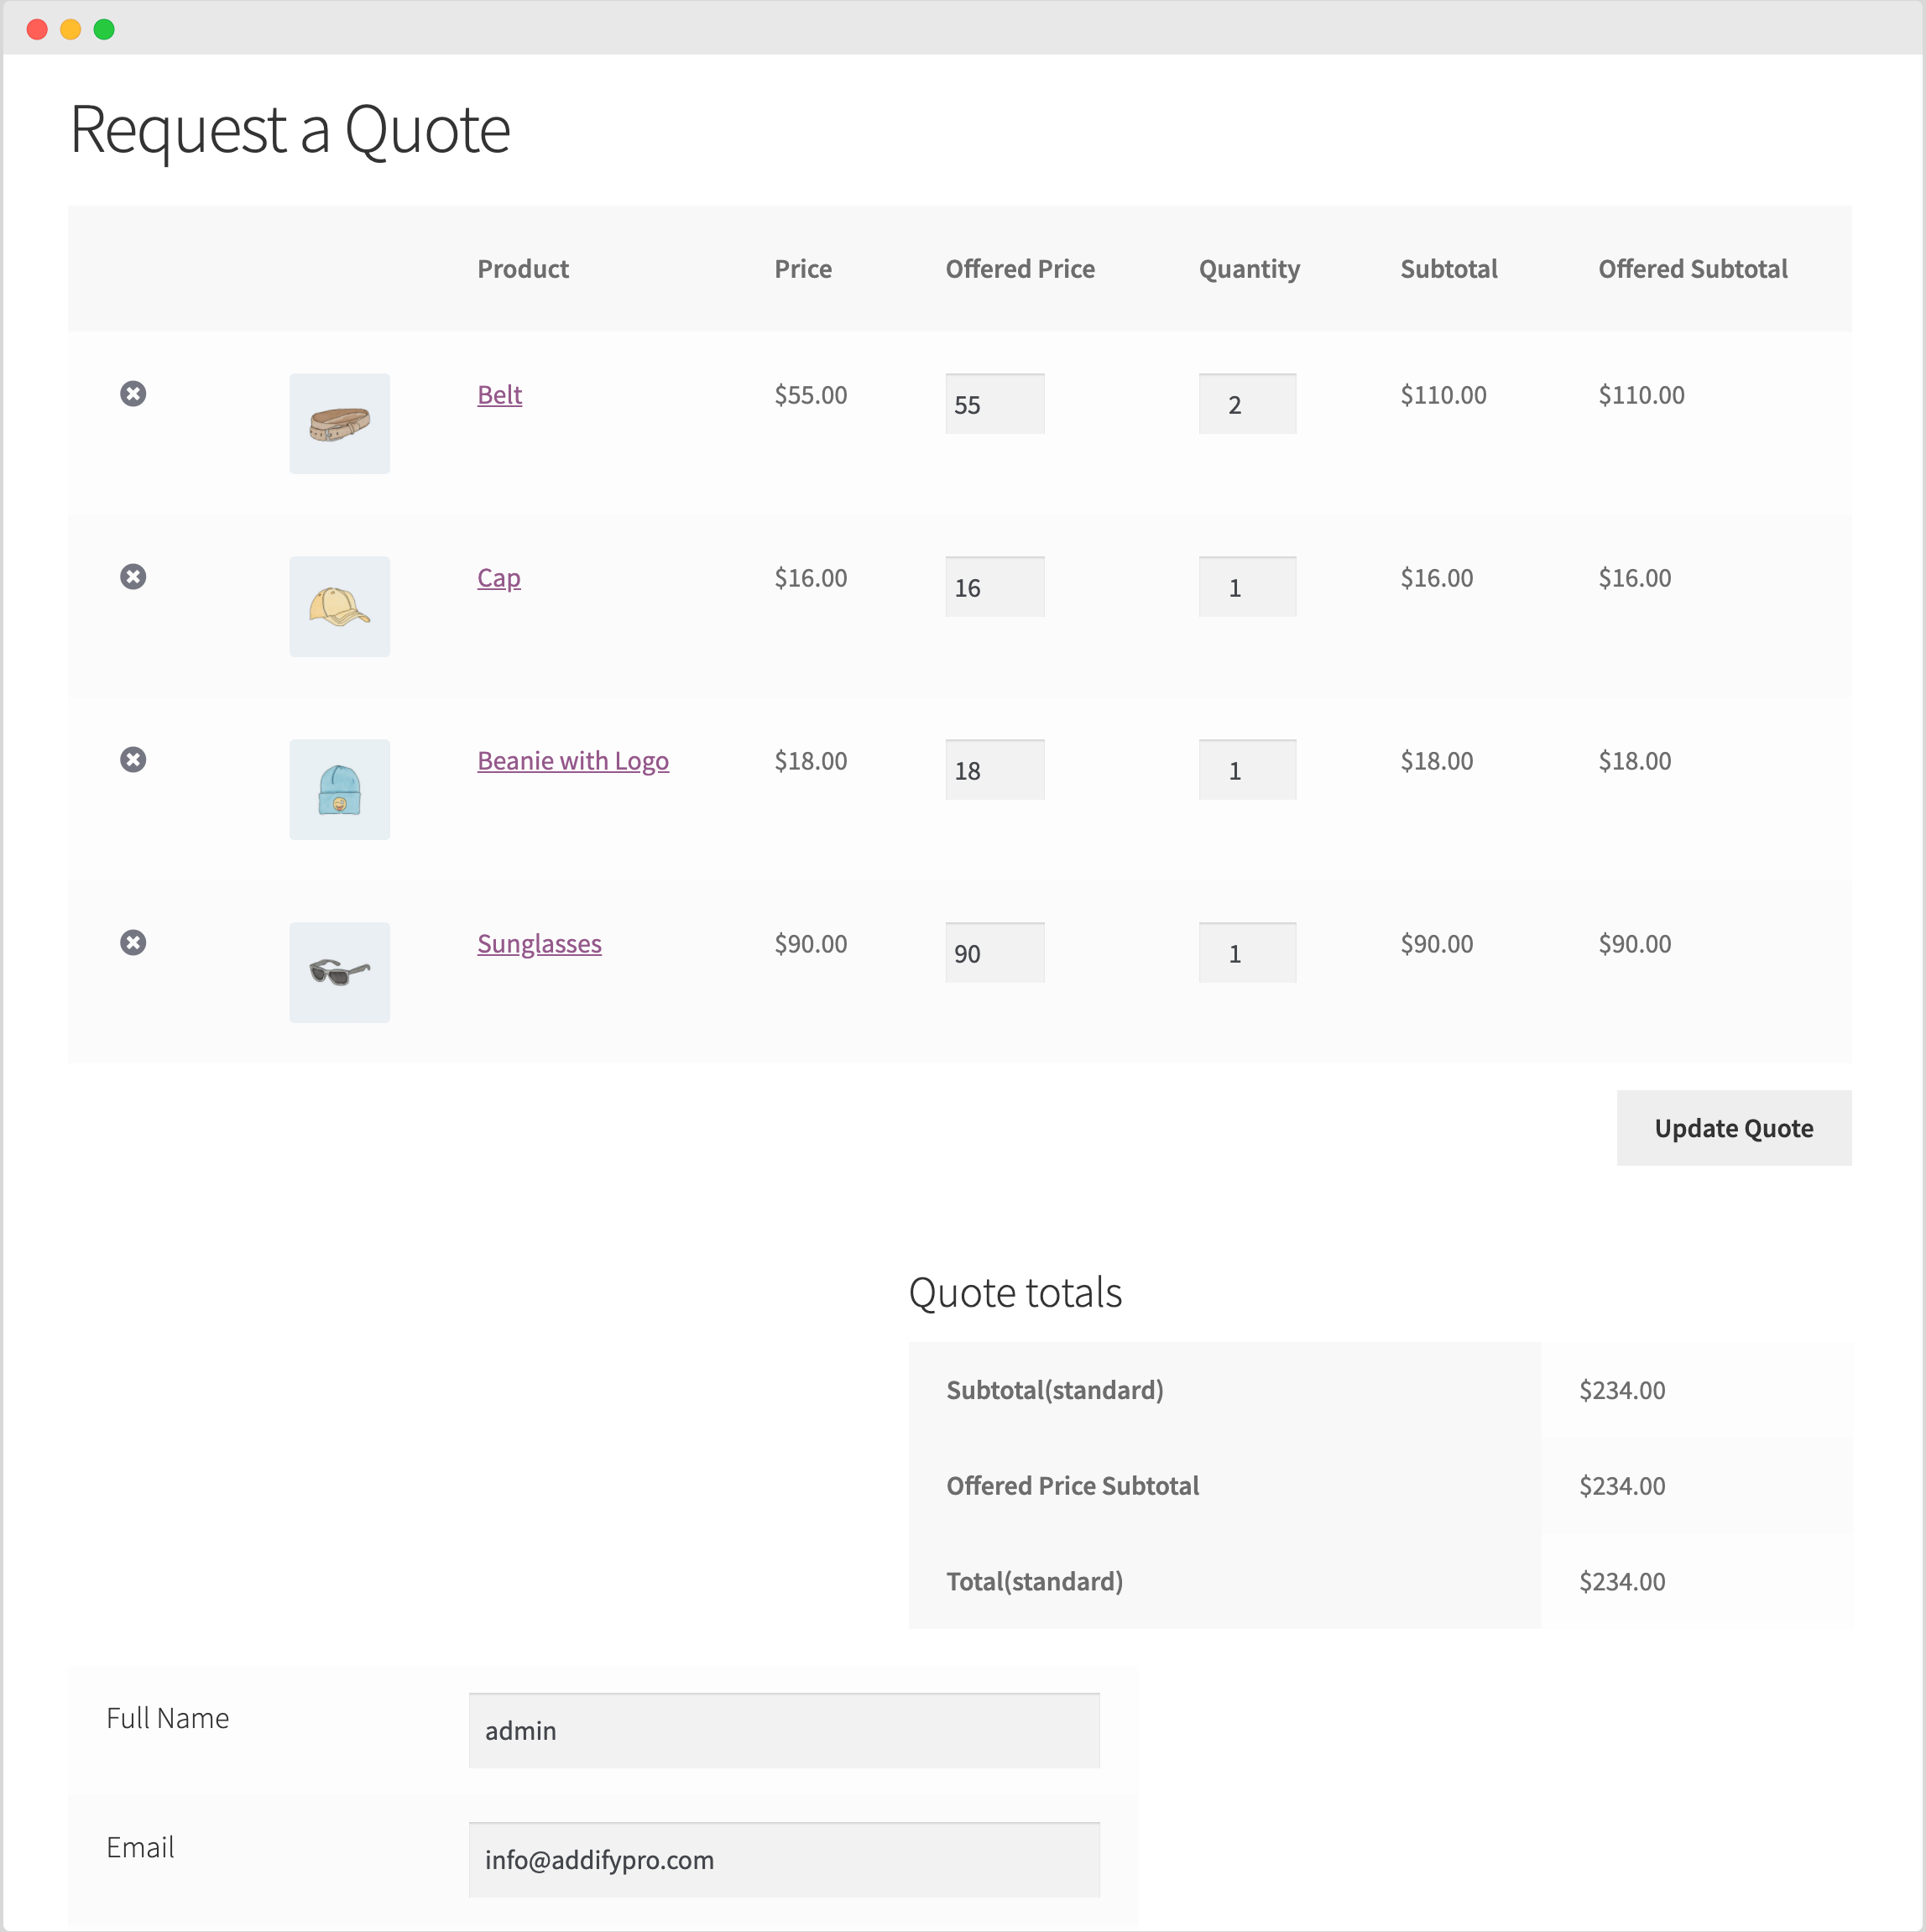Click the Full Name input field
Image resolution: width=1926 pixels, height=1932 pixels.
tap(783, 1730)
